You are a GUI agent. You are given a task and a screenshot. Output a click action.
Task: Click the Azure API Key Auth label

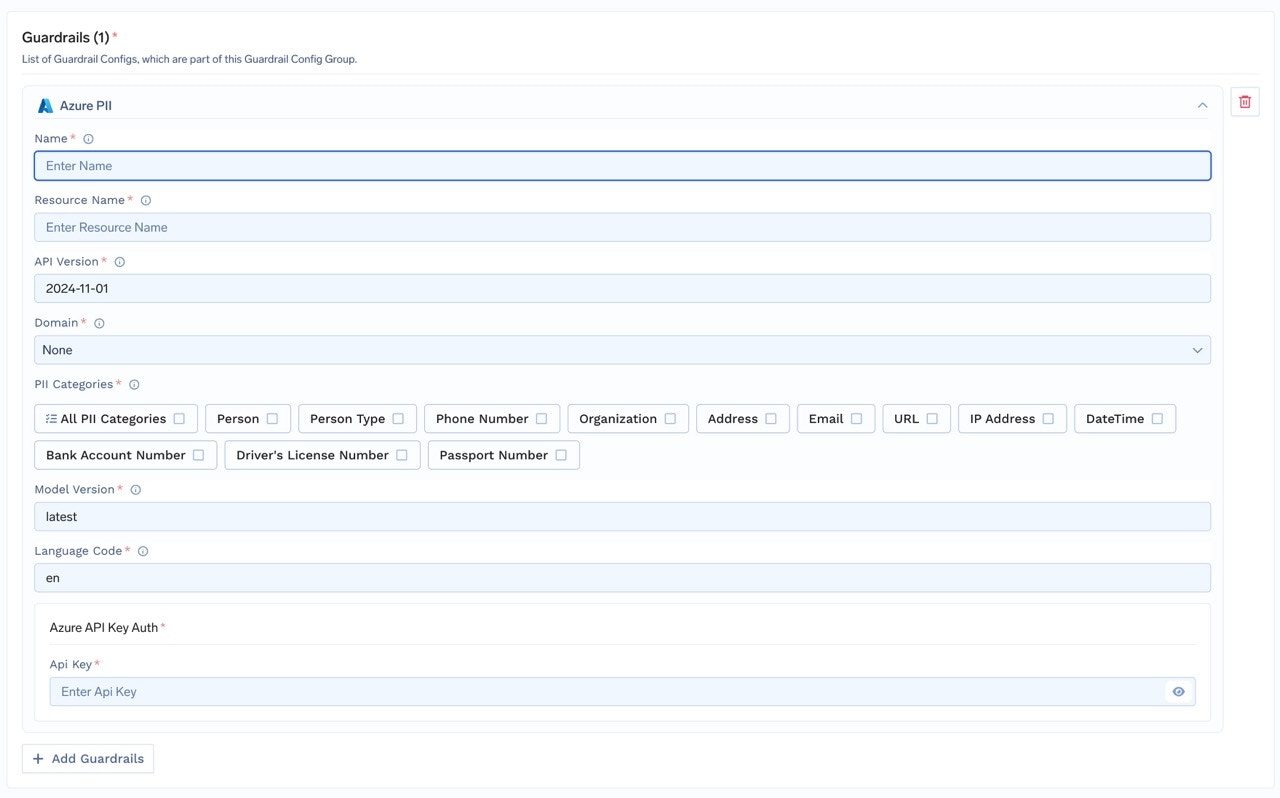tap(104, 628)
